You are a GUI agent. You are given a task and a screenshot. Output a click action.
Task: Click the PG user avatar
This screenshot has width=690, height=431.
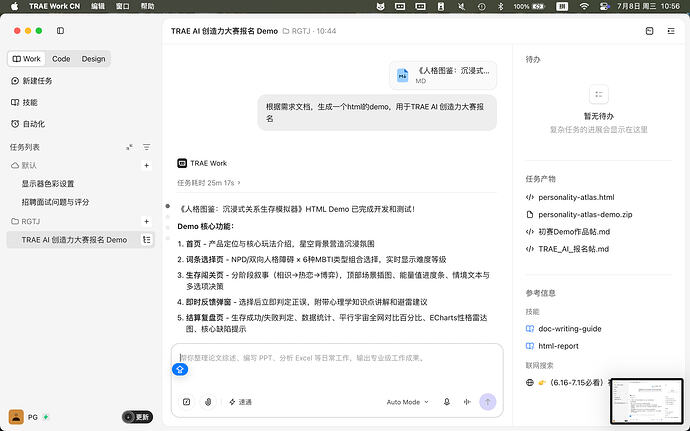[x=16, y=416]
